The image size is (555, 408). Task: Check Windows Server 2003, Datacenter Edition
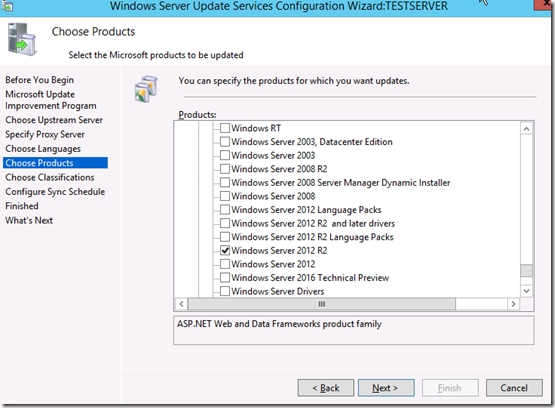coord(225,142)
